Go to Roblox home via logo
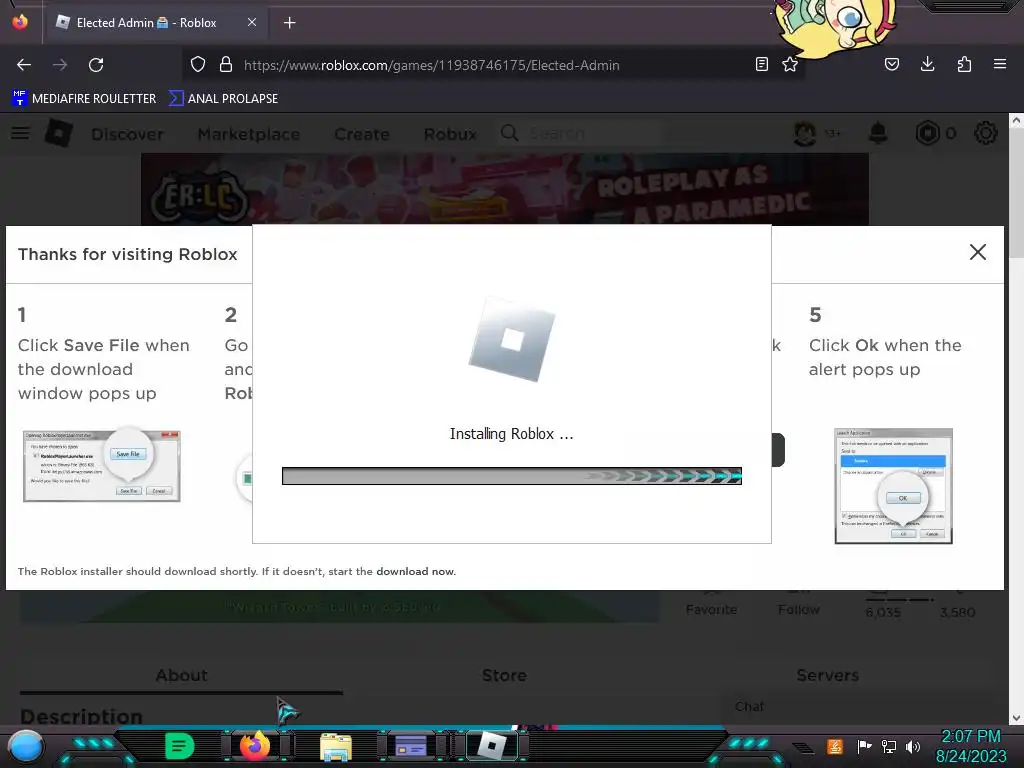The height and width of the screenshot is (768, 1024). pos(59,133)
